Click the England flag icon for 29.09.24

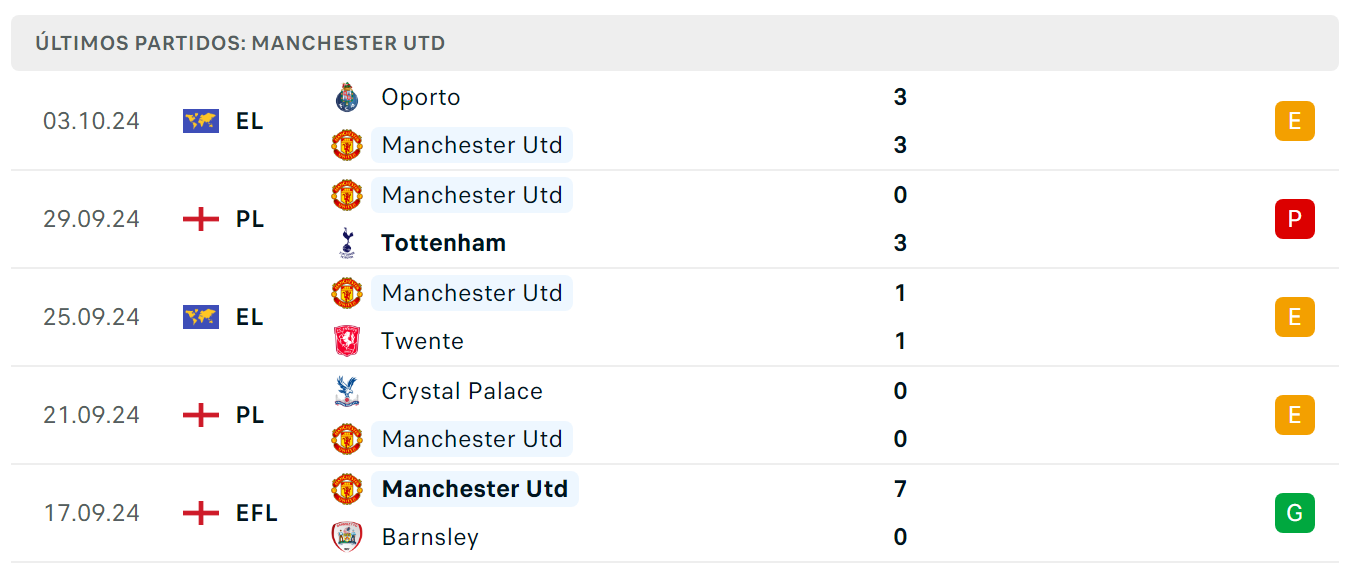(201, 219)
